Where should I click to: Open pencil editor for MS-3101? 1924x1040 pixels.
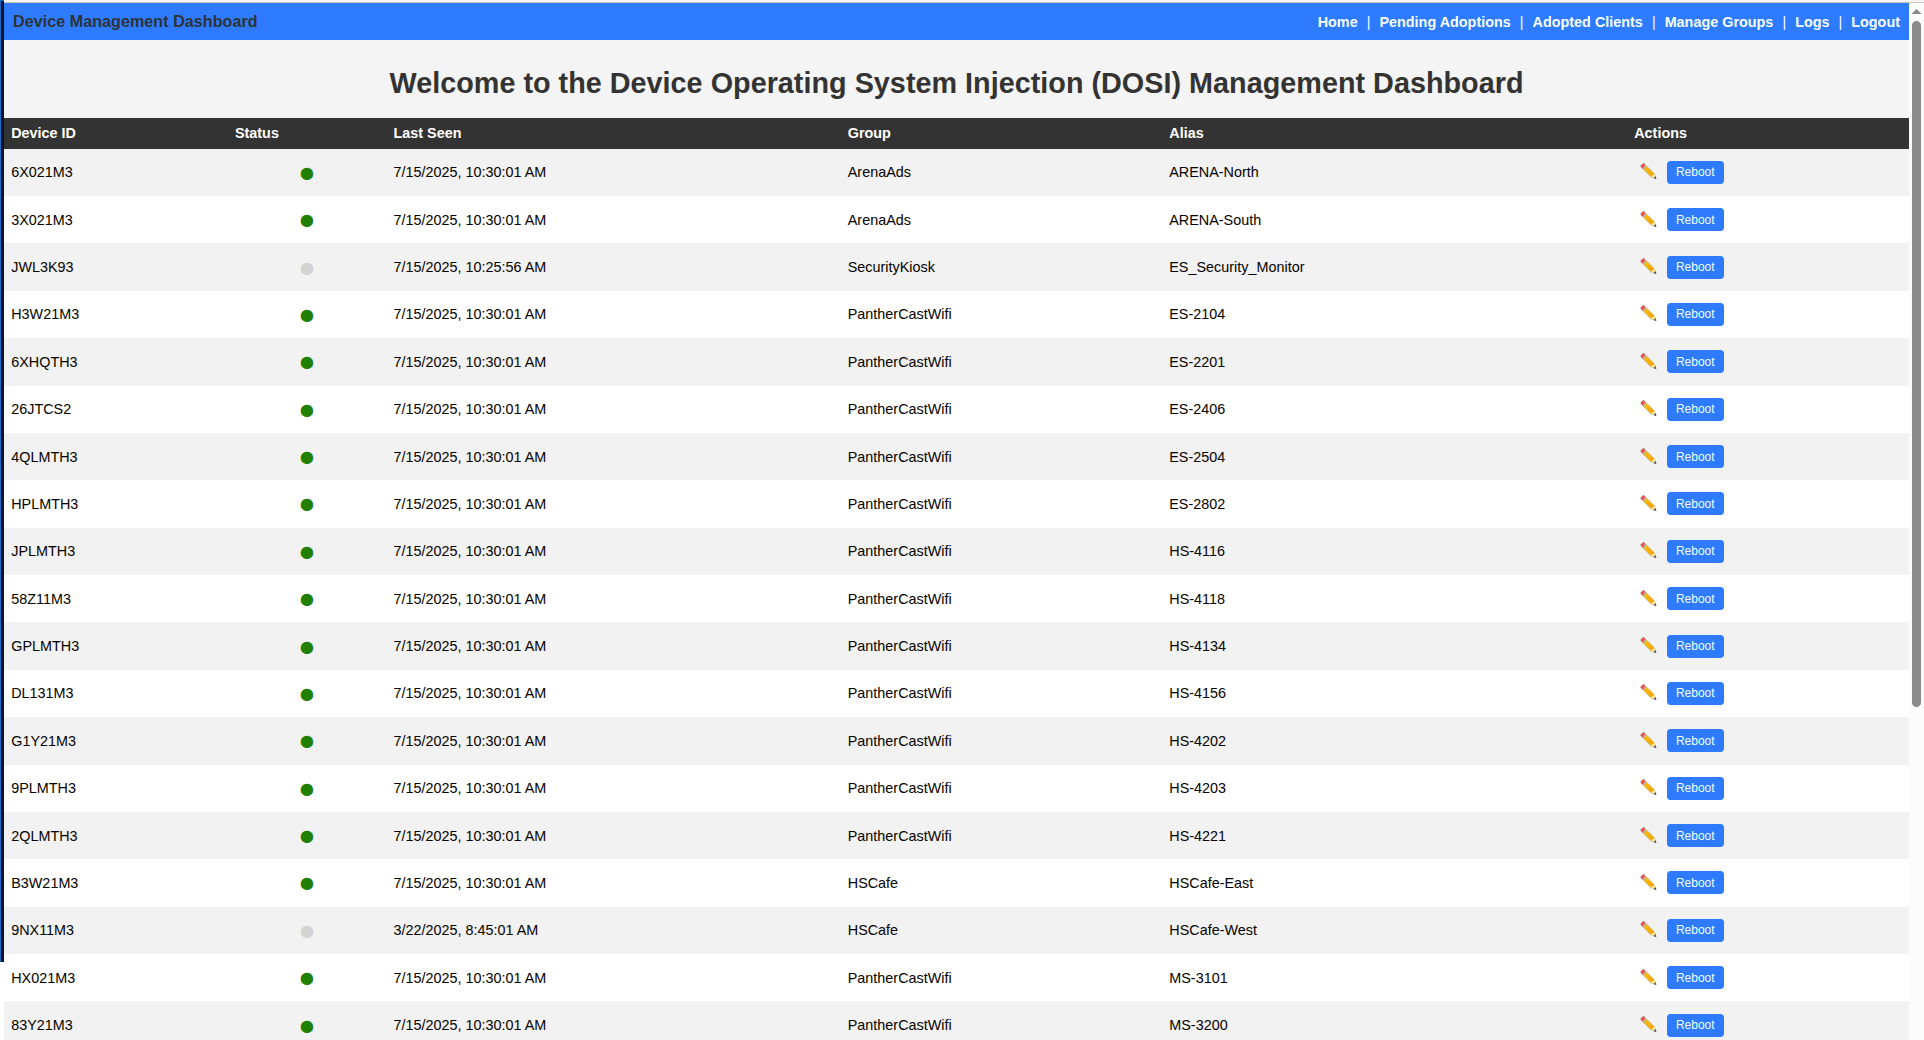1648,977
